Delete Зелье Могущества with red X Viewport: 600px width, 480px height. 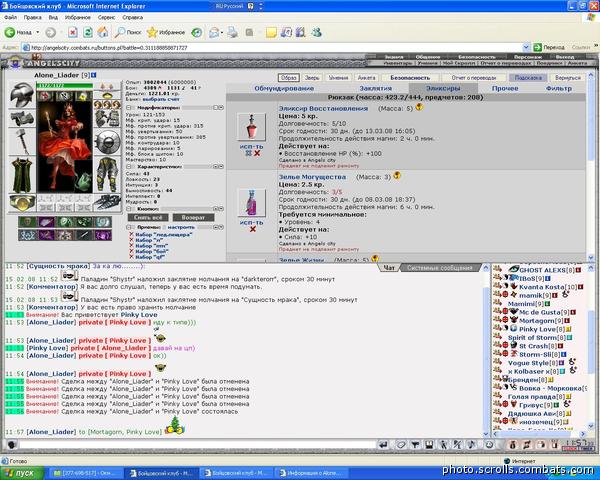pos(253,229)
